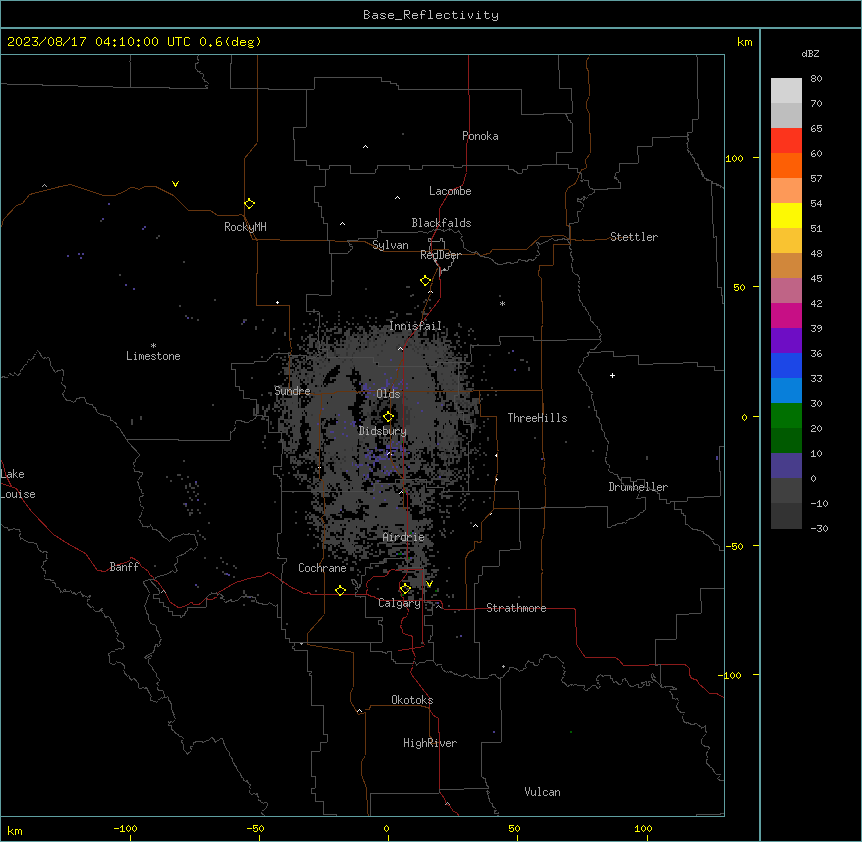This screenshot has height=842, width=862.
Task: Click the Blackfalds city label
Action: click(441, 223)
